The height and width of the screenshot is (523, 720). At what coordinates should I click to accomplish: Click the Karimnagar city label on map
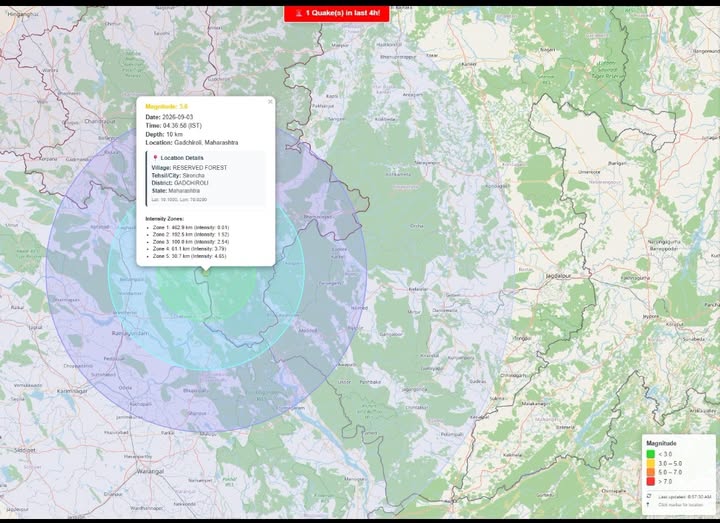click(72, 391)
